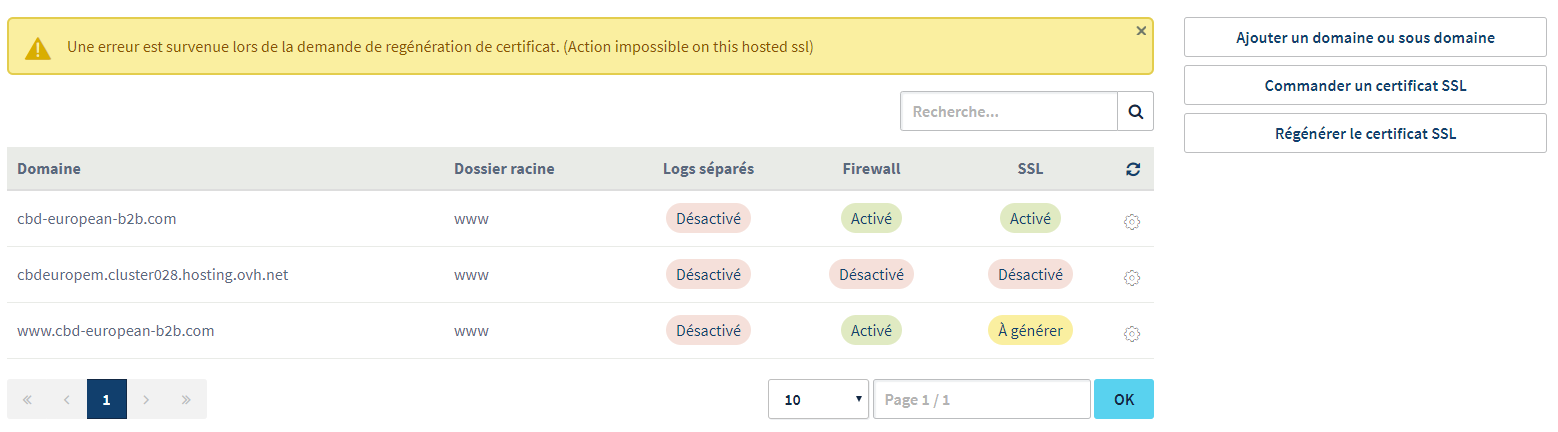Go to the last page arrow
The height and width of the screenshot is (432, 1558).
click(x=187, y=400)
